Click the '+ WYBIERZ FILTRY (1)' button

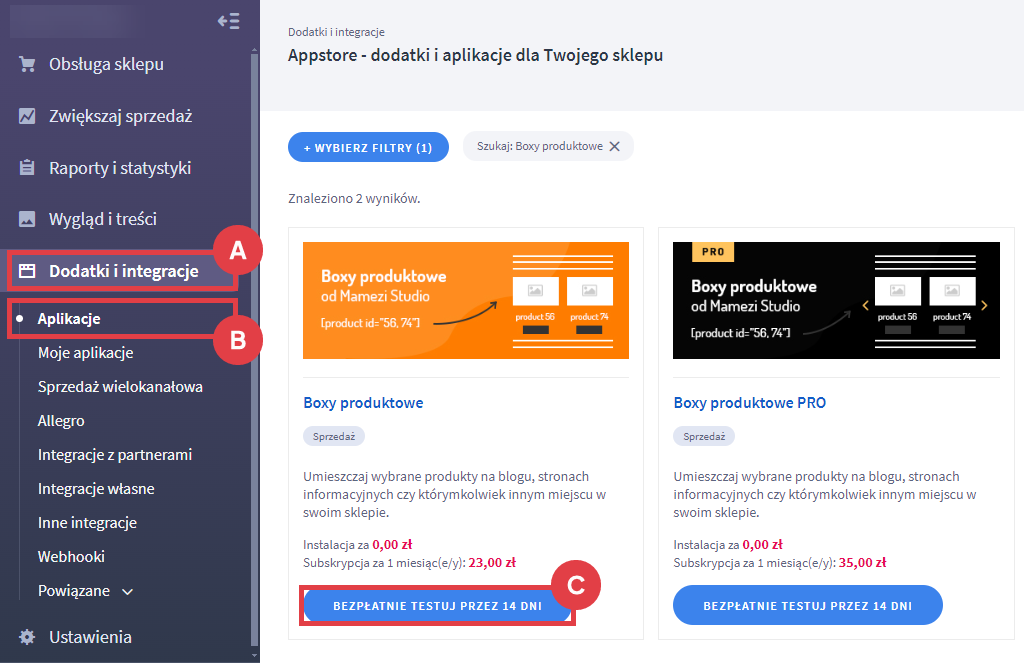[368, 145]
